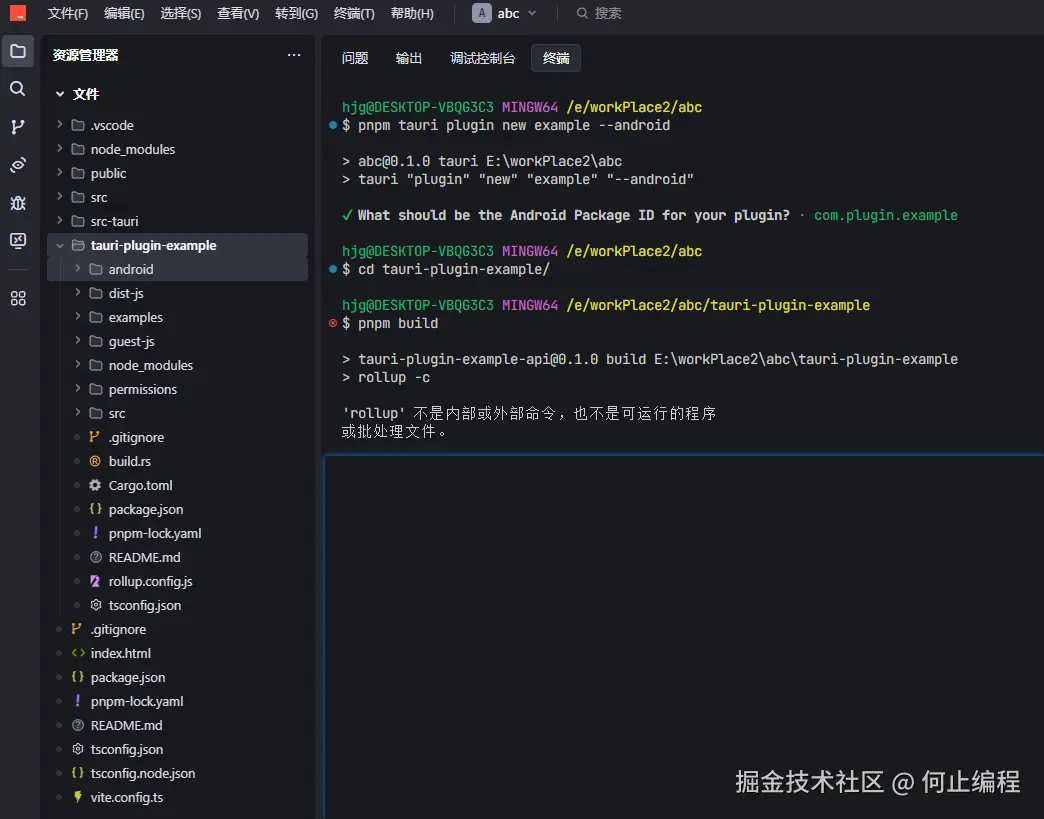Viewport: 1044px width, 819px height.
Task: Open the 文件(F) menu
Action: coord(67,13)
